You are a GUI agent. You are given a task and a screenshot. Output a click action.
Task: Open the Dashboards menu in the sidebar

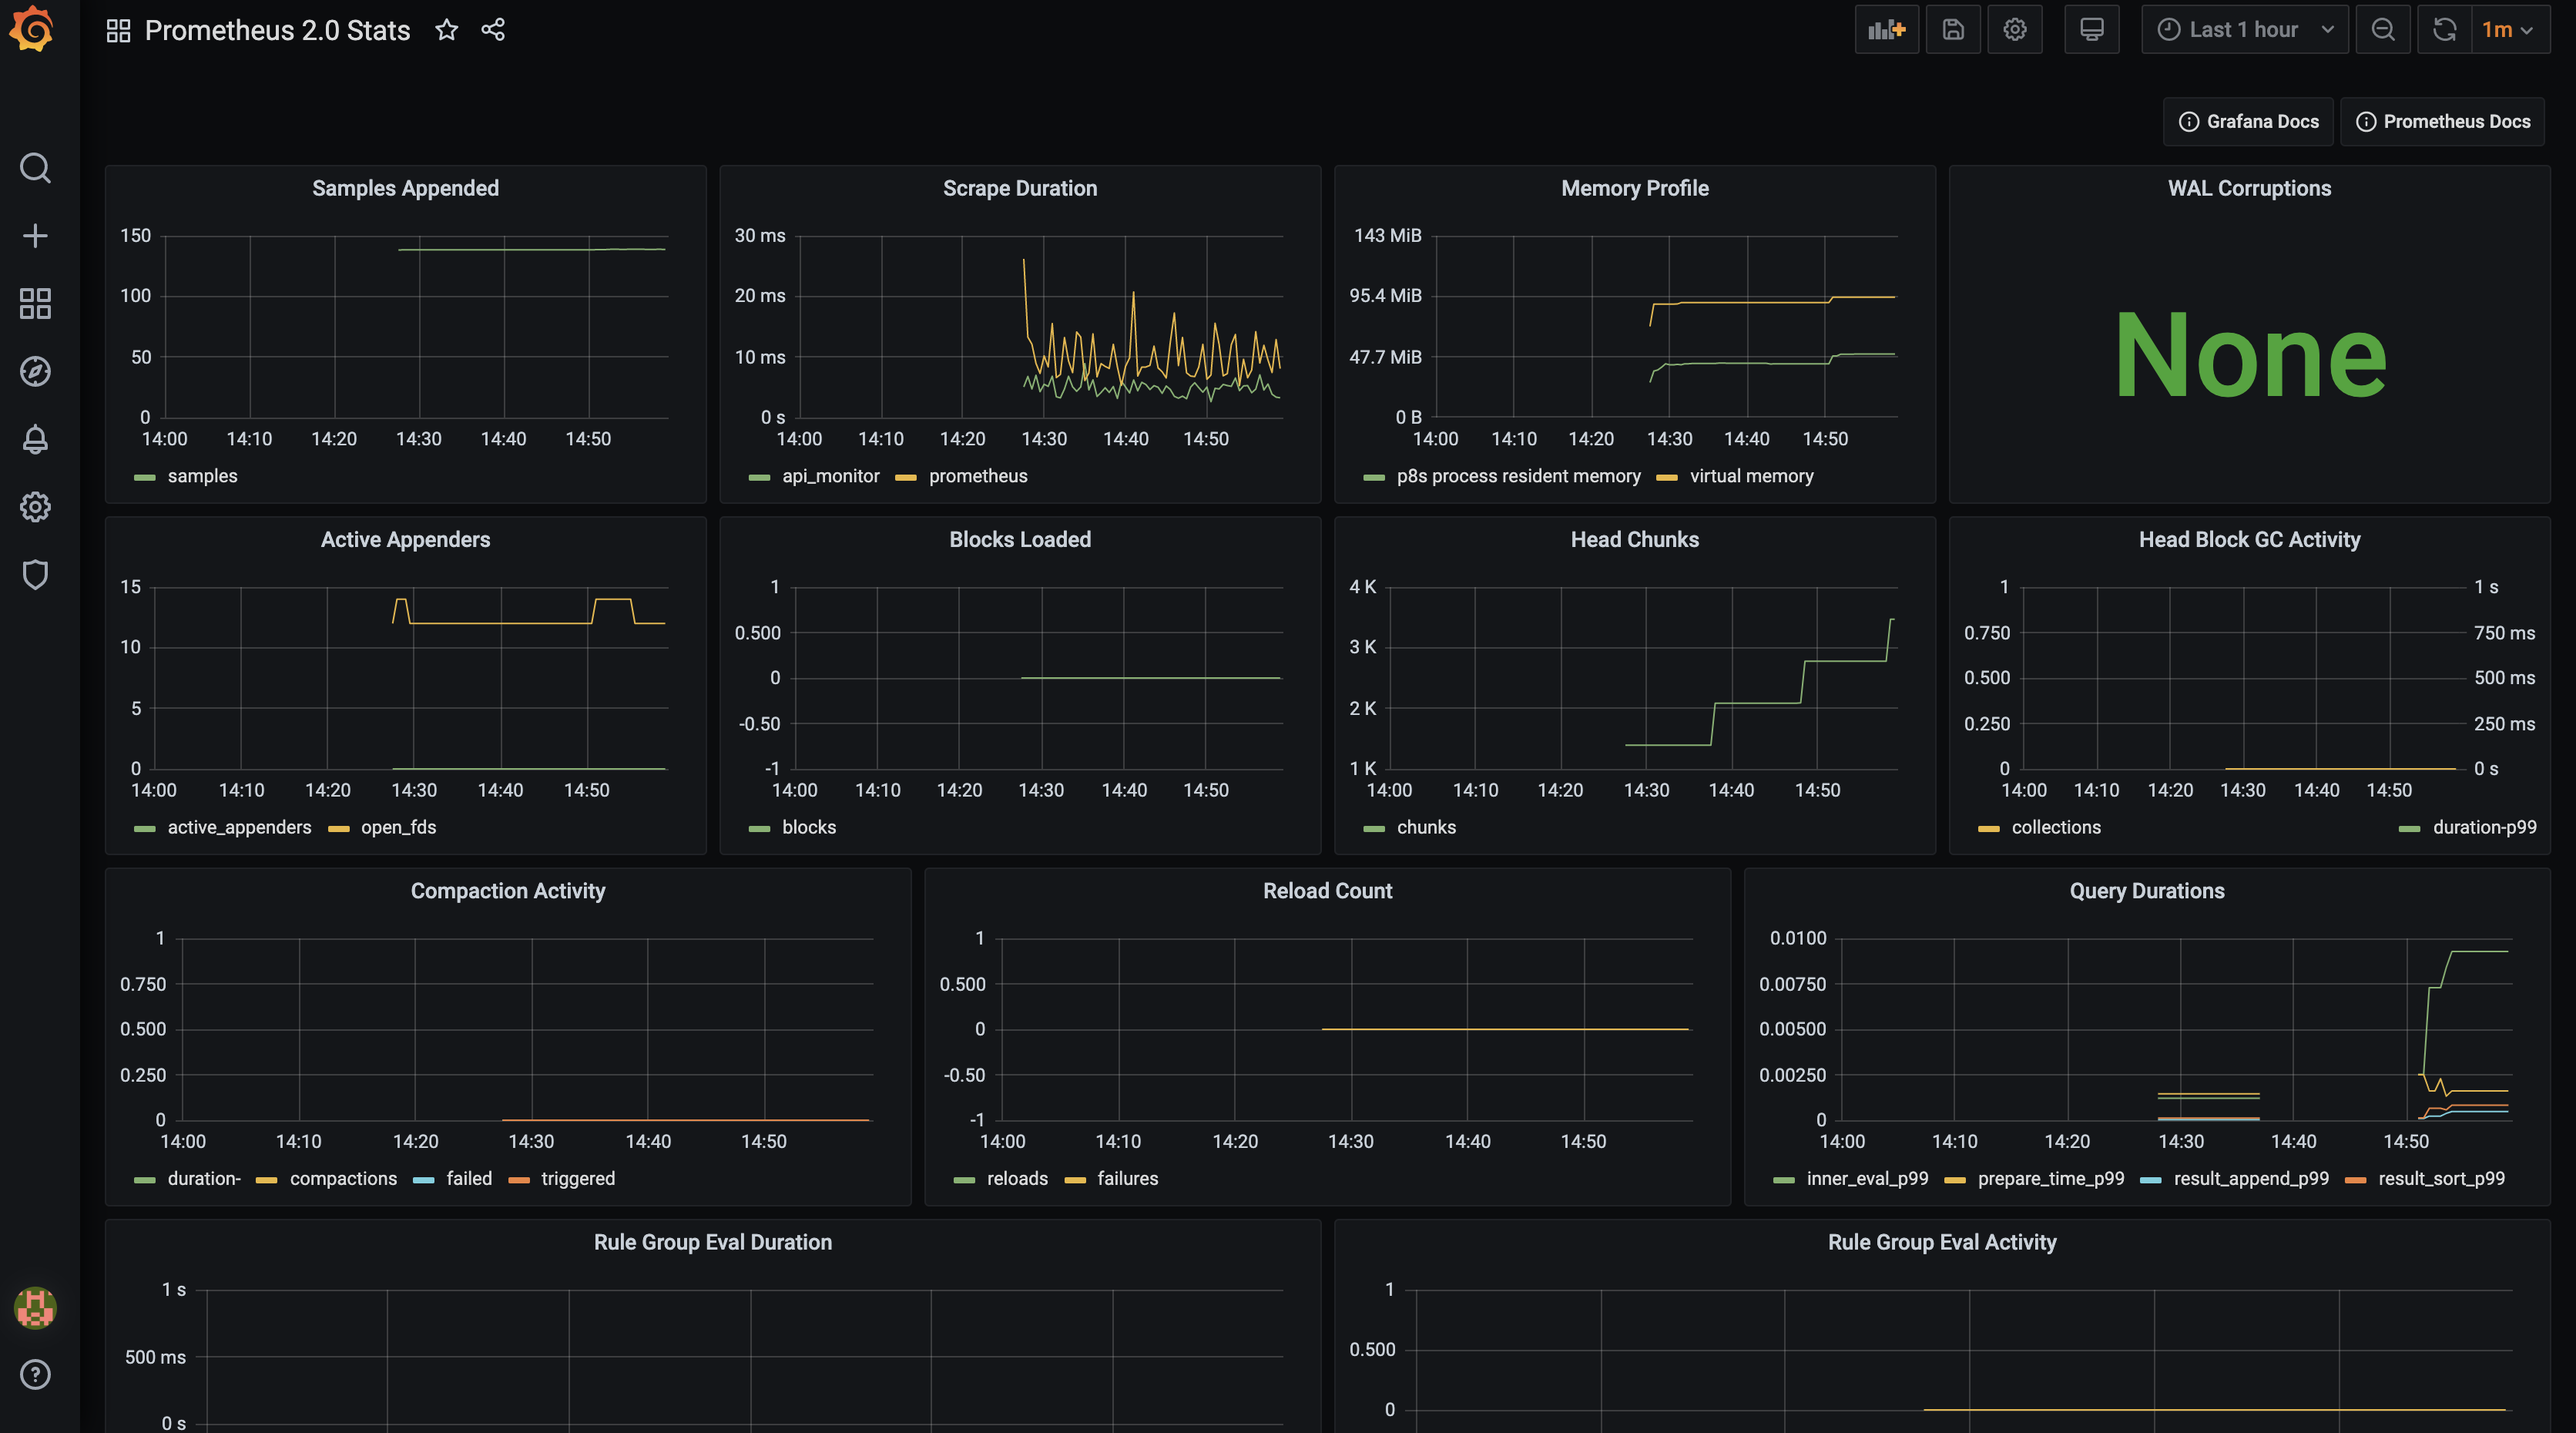click(x=35, y=303)
